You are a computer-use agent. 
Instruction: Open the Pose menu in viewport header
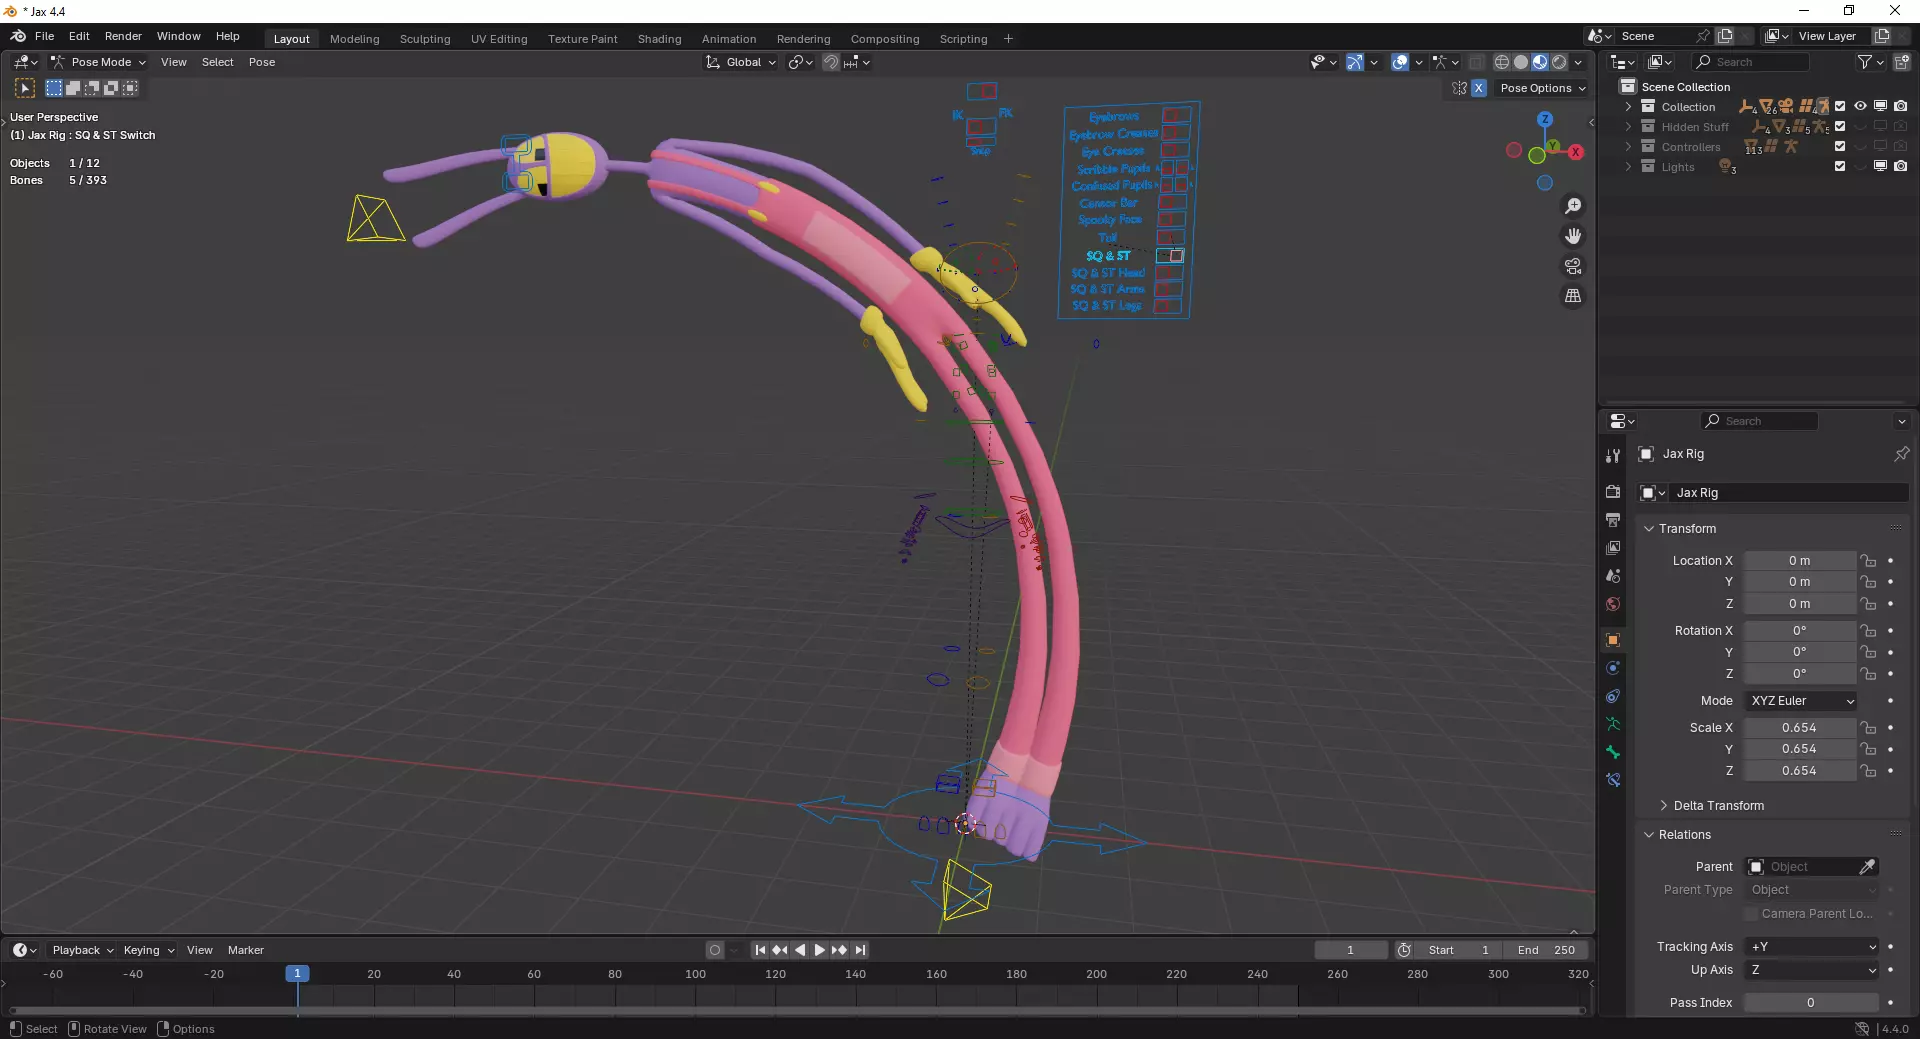pos(262,62)
